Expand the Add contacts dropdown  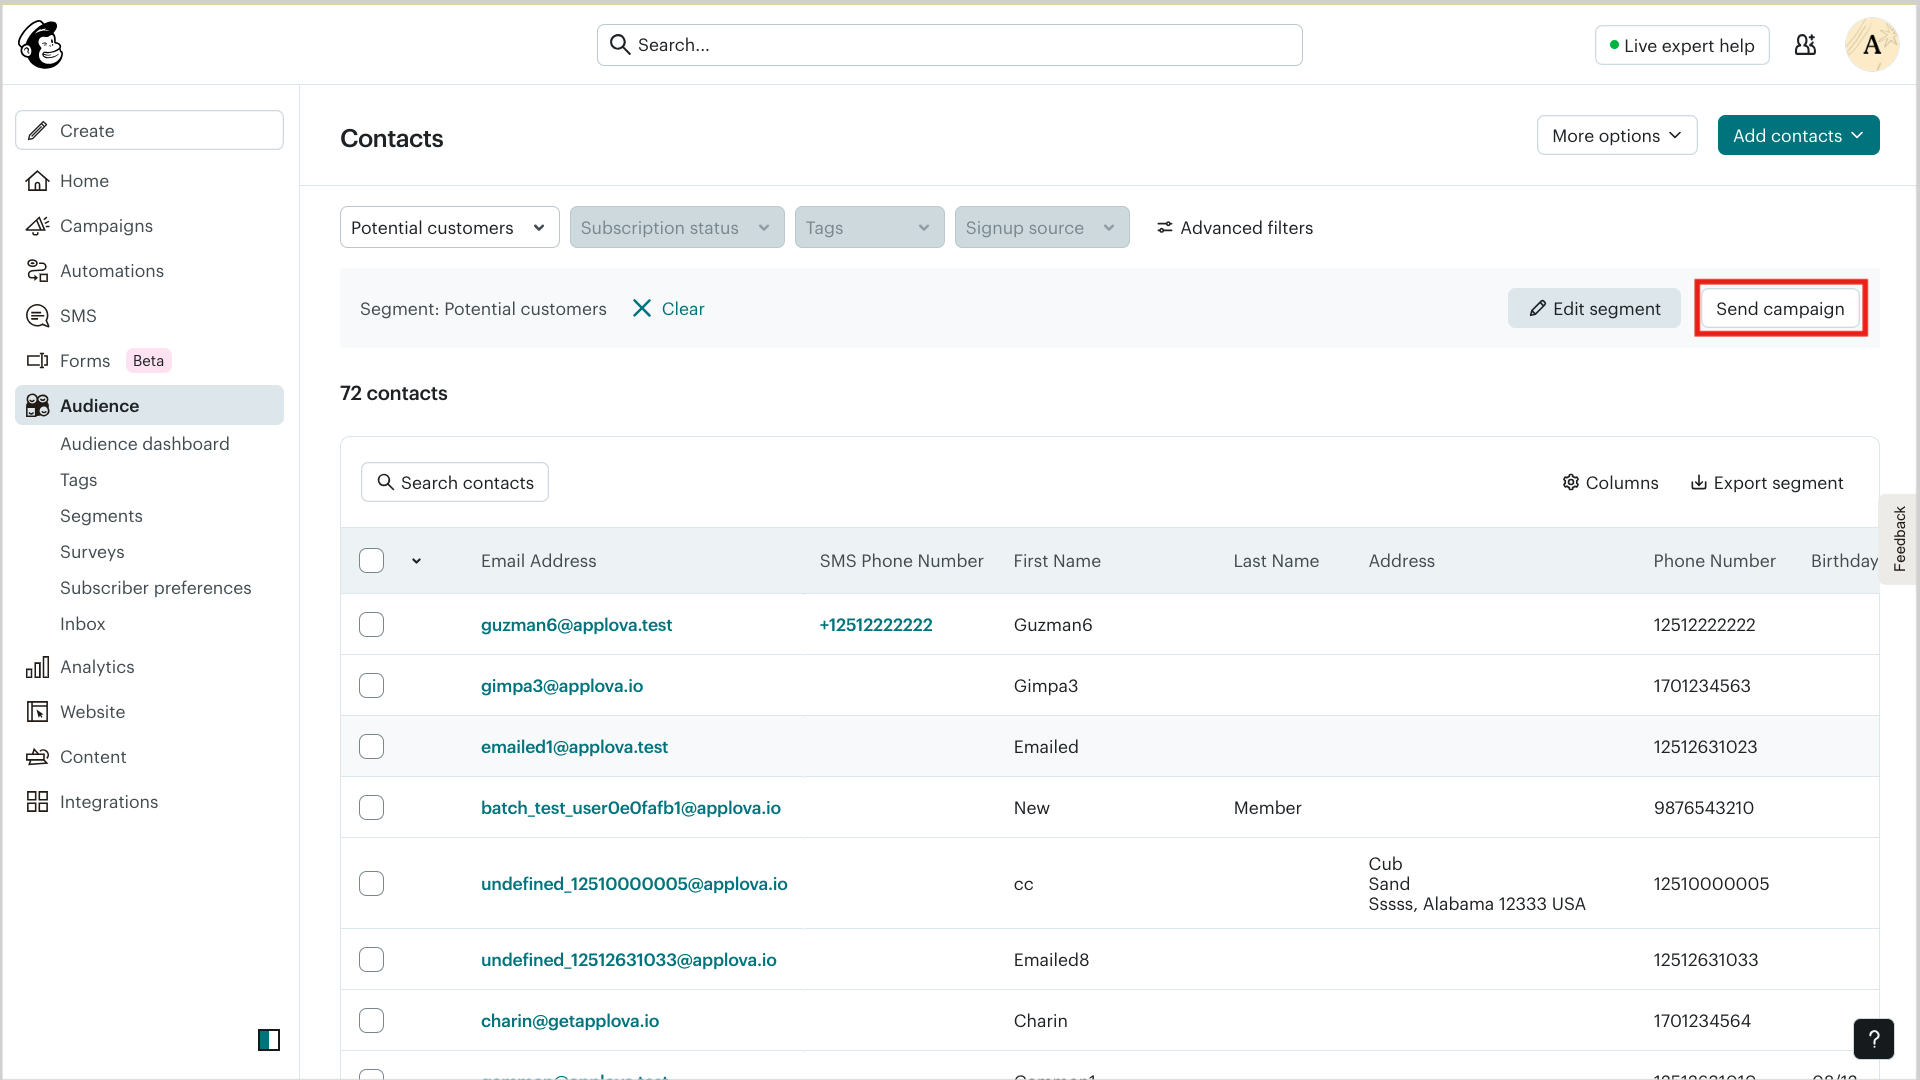pos(1797,136)
